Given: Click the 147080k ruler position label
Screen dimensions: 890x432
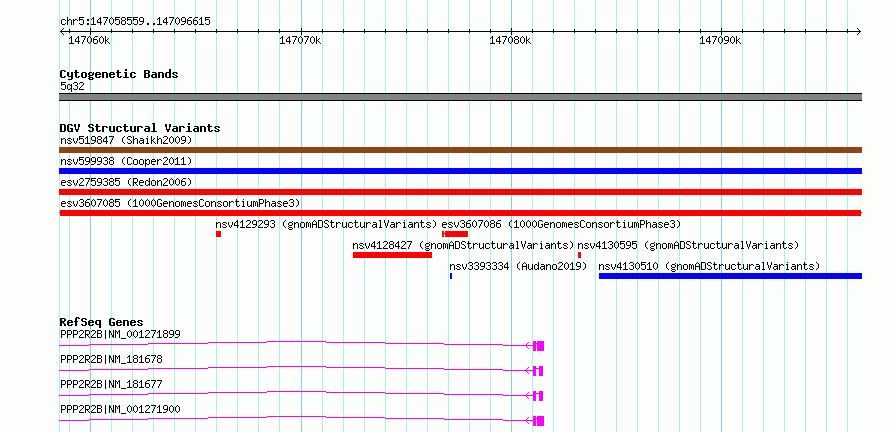Looking at the screenshot, I should coord(510,41).
